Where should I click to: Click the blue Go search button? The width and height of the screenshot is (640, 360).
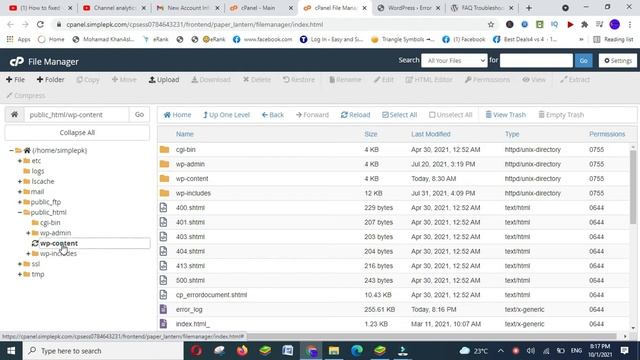pos(583,60)
